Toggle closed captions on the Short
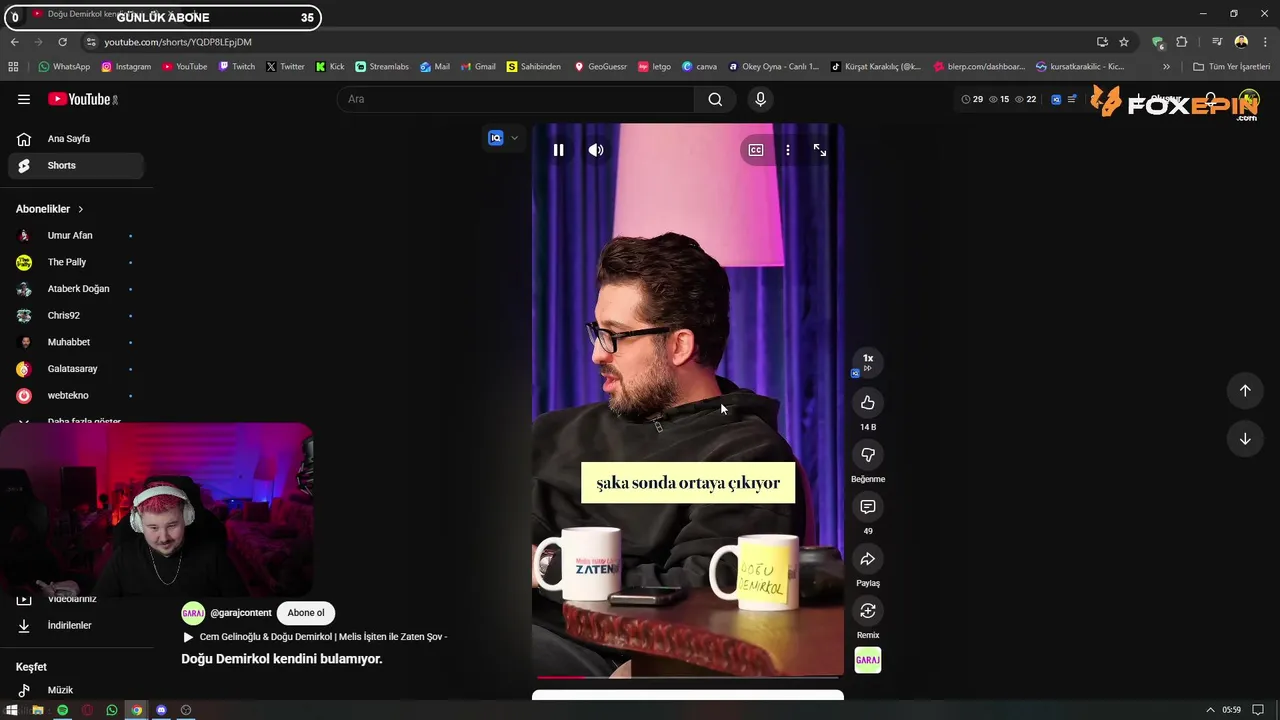1280x720 pixels. [x=756, y=150]
